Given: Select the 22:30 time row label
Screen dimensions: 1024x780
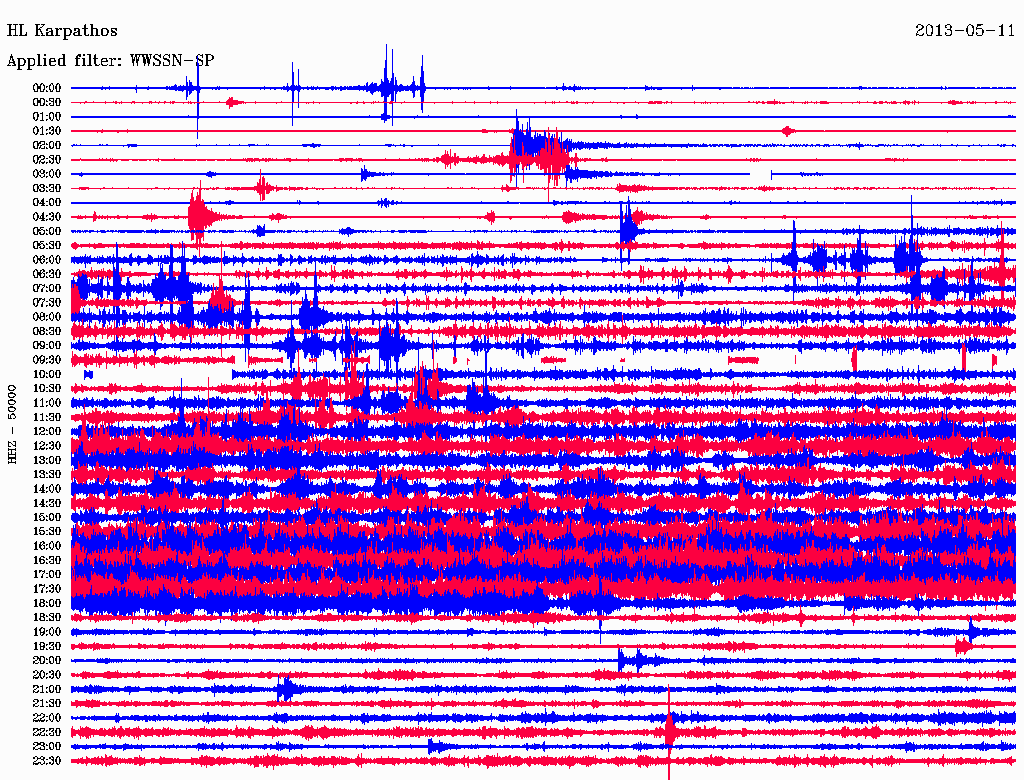Looking at the screenshot, I should (x=47, y=732).
